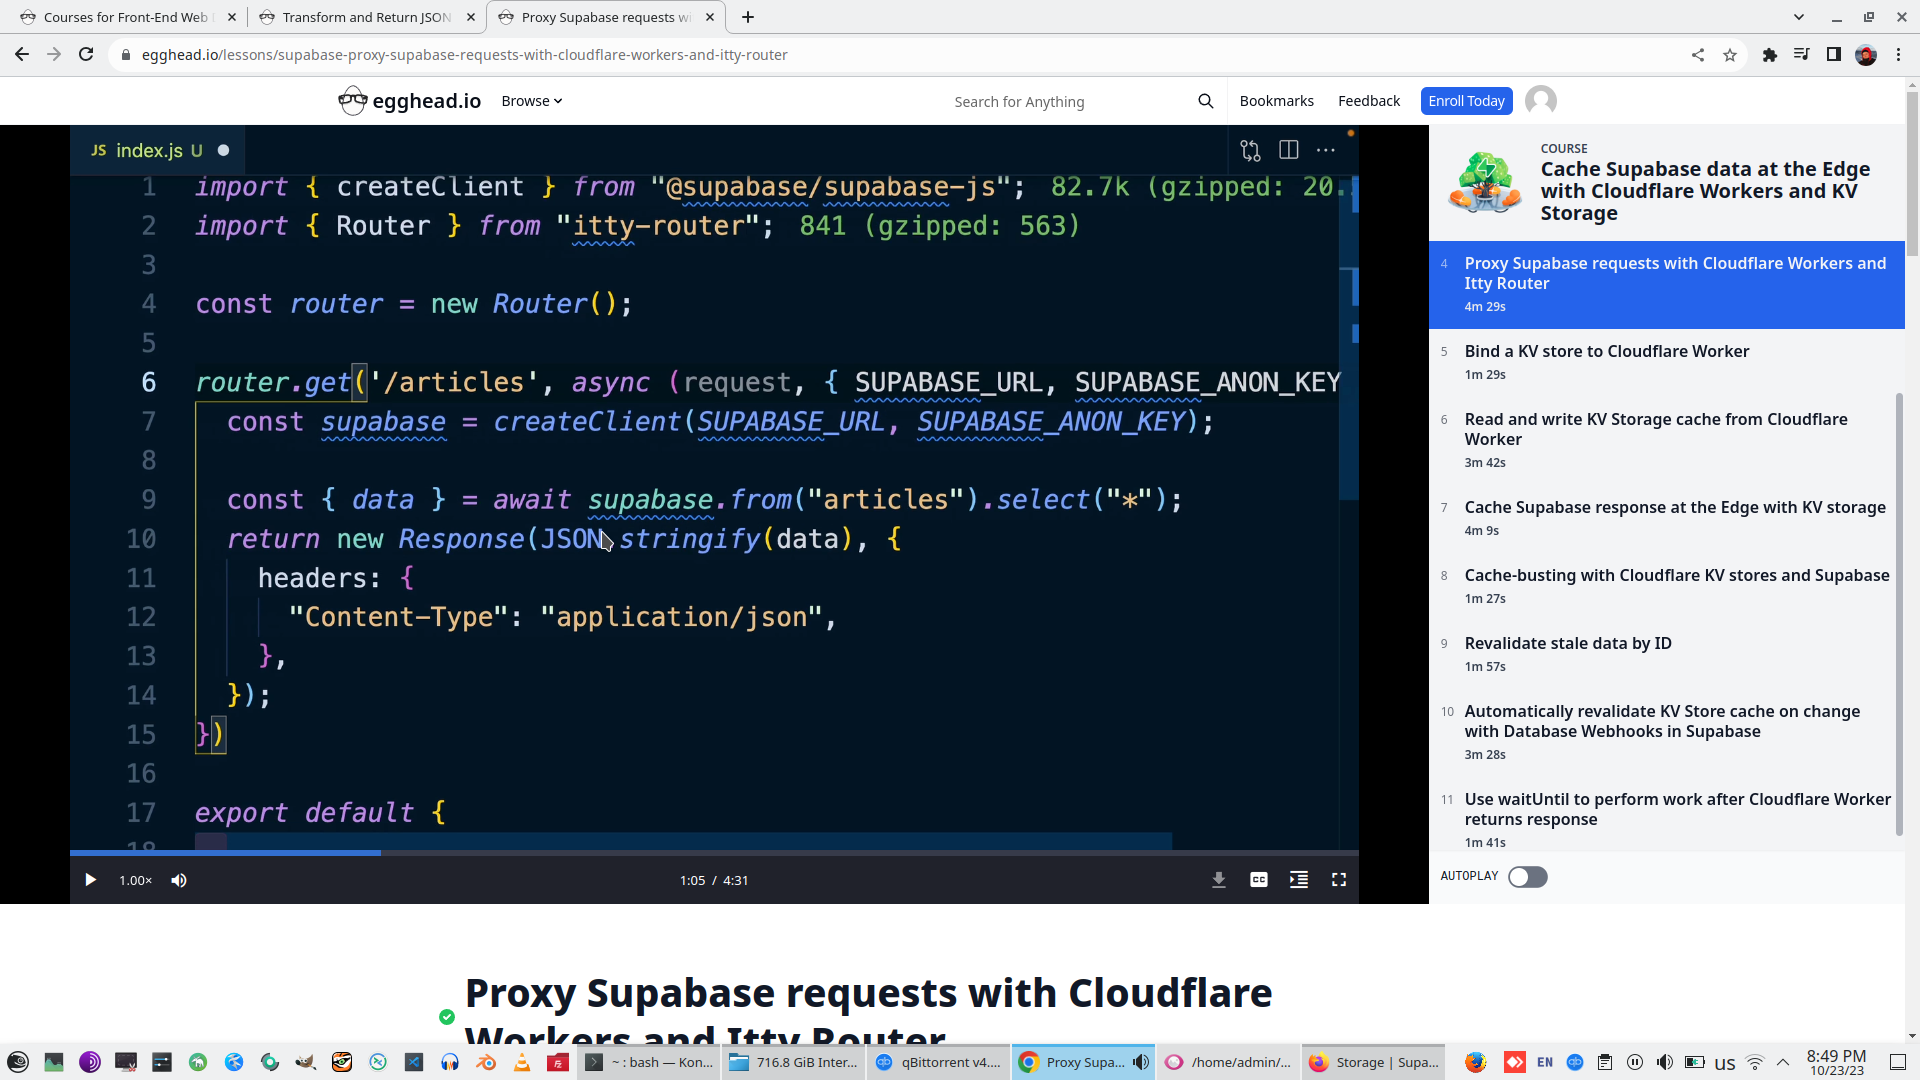Toggle closed captions on video
Viewport: 1920px width, 1080px height.
coord(1259,880)
